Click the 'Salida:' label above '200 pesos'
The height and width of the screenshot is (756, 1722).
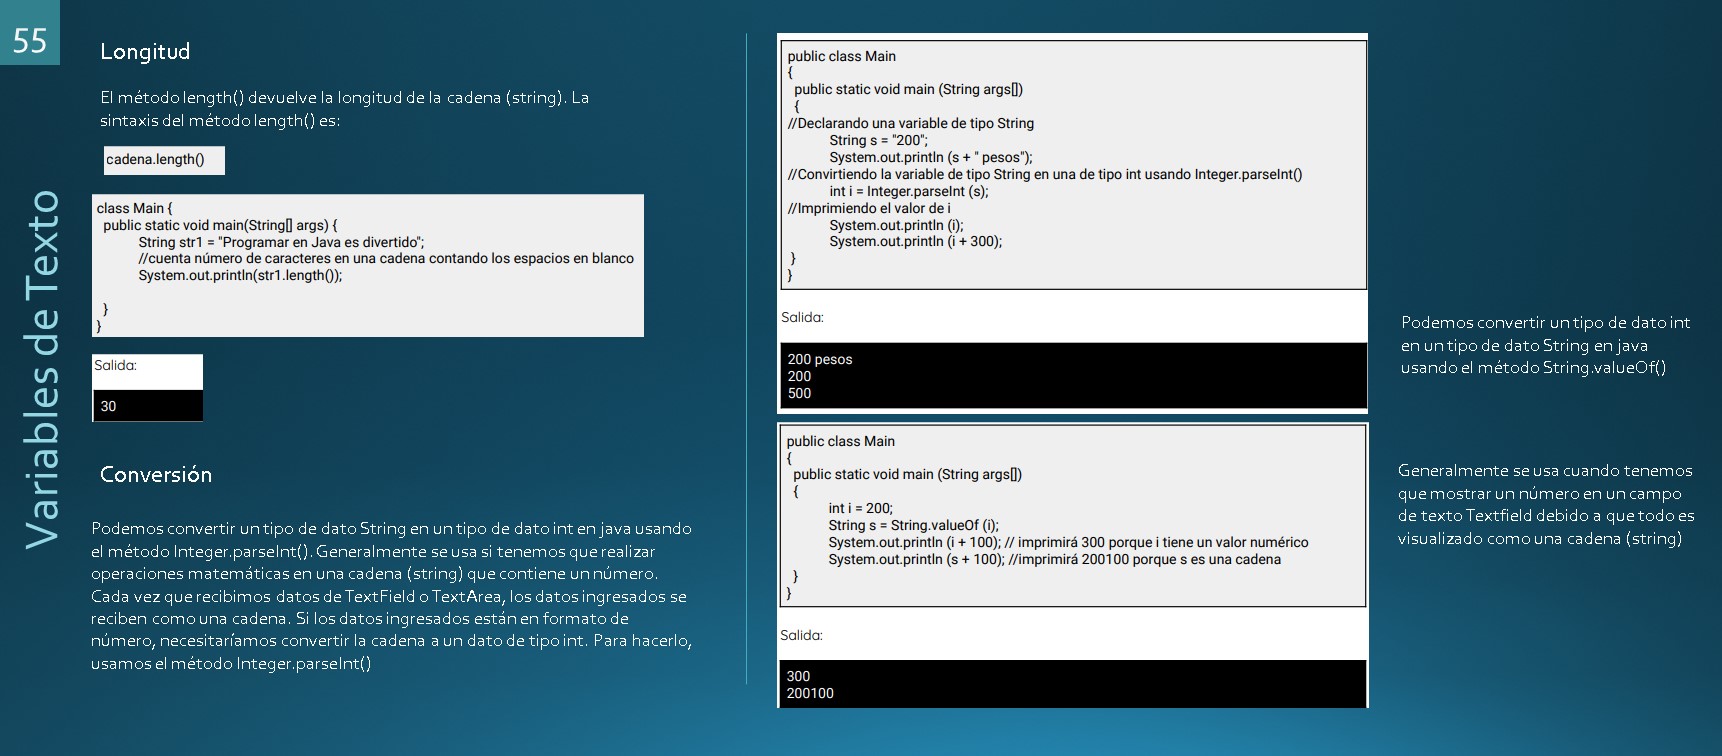click(802, 317)
